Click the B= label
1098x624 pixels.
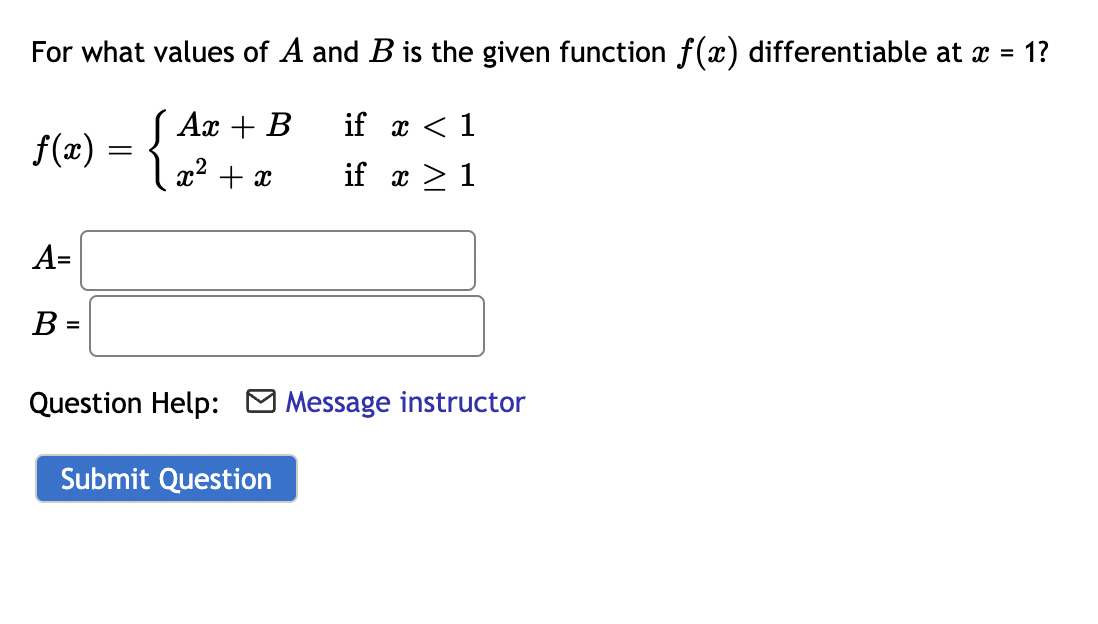(x=50, y=324)
